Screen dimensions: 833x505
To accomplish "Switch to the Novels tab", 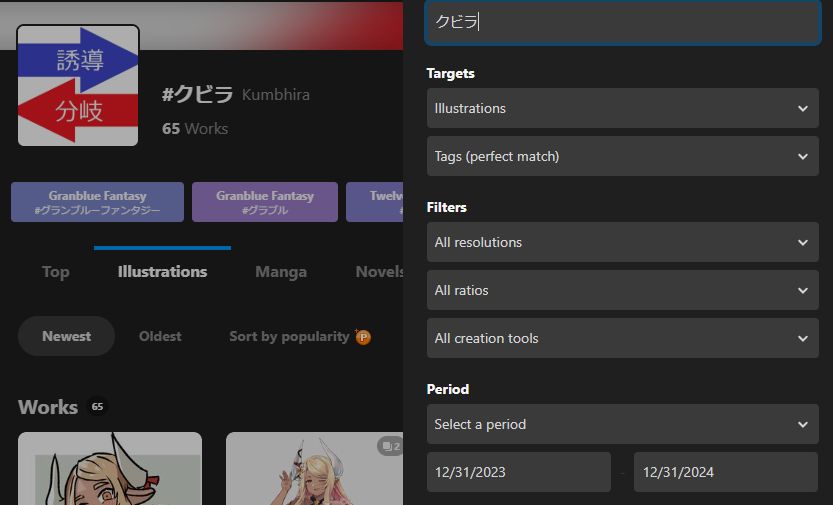I will point(379,272).
